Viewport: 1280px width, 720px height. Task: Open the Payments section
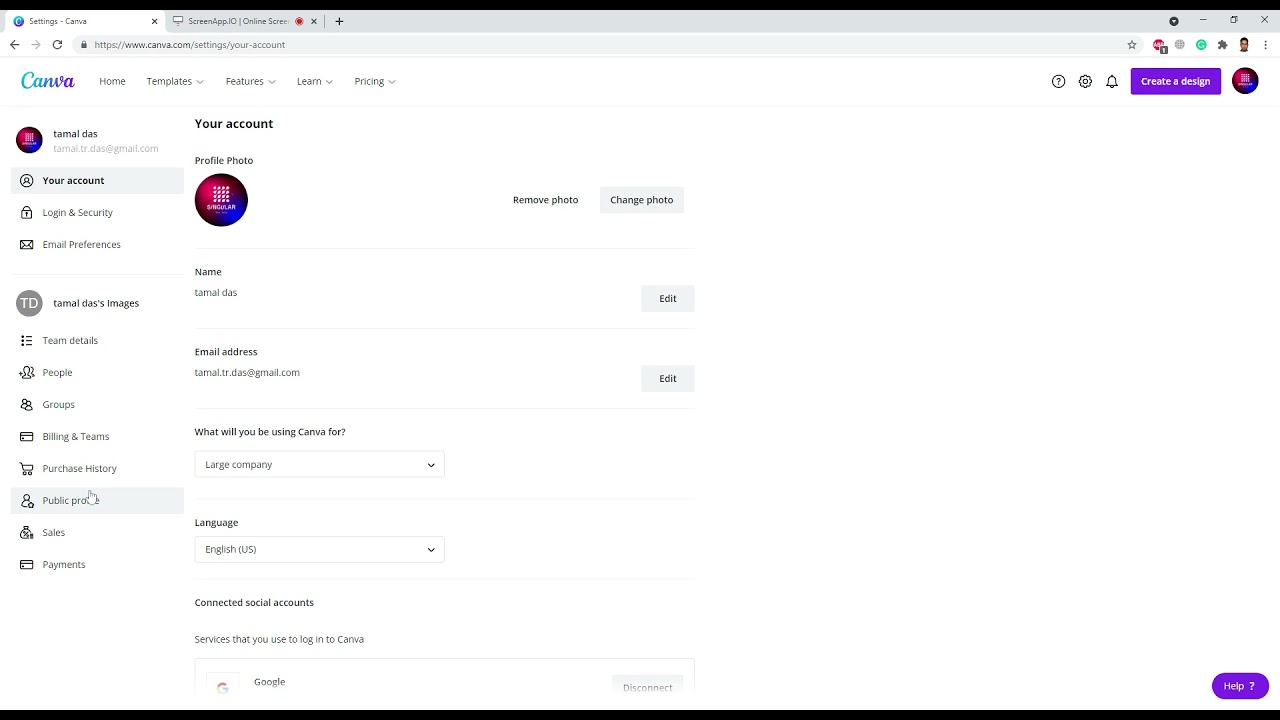[x=63, y=564]
